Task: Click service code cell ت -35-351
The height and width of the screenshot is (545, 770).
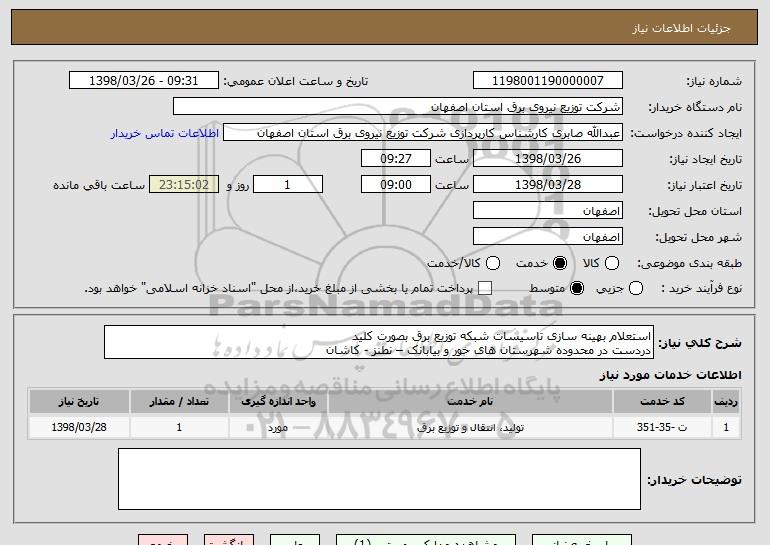Action: point(662,427)
